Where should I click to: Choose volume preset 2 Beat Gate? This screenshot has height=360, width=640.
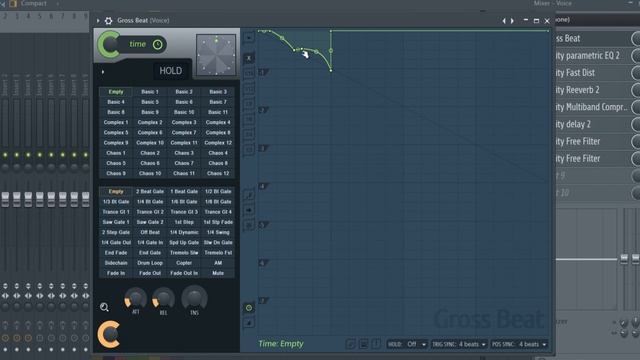tap(150, 191)
